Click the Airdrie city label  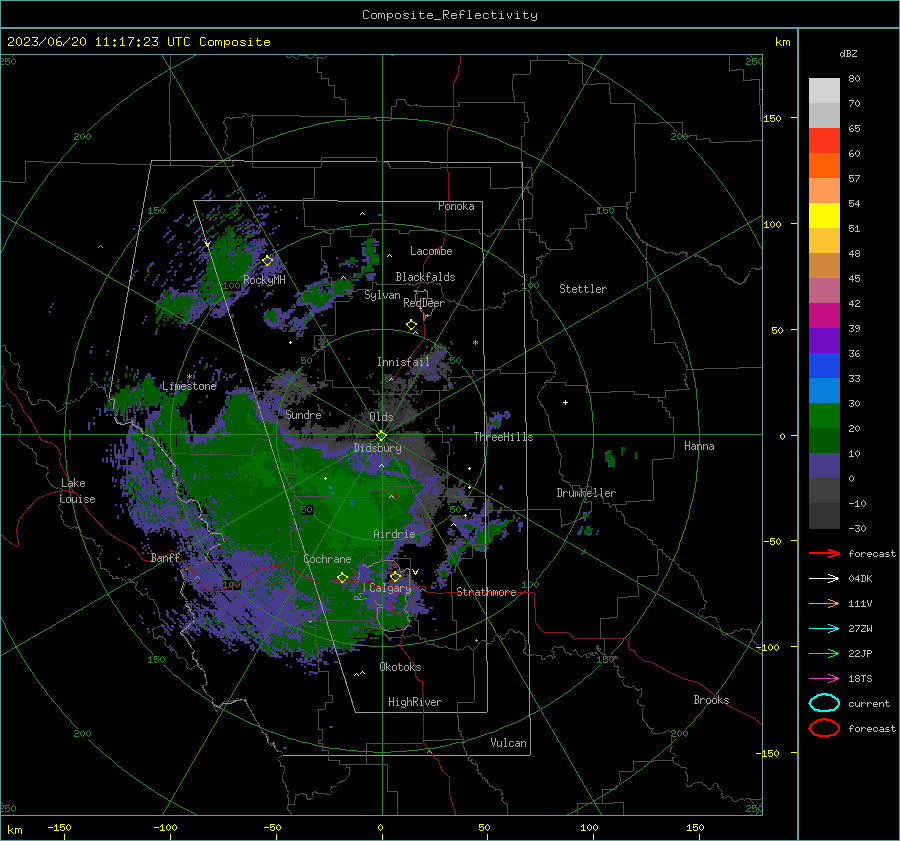click(x=394, y=534)
